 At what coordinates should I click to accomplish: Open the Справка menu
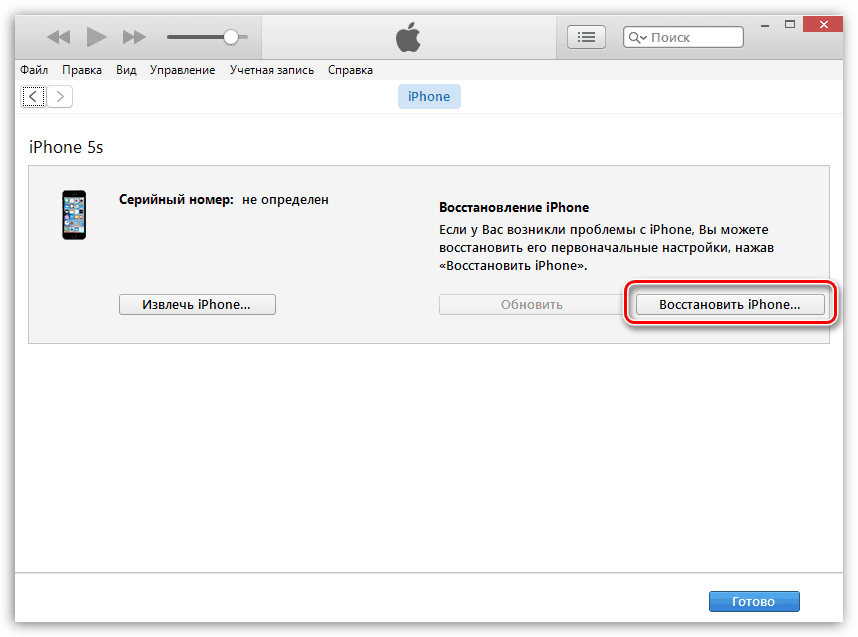coord(350,70)
